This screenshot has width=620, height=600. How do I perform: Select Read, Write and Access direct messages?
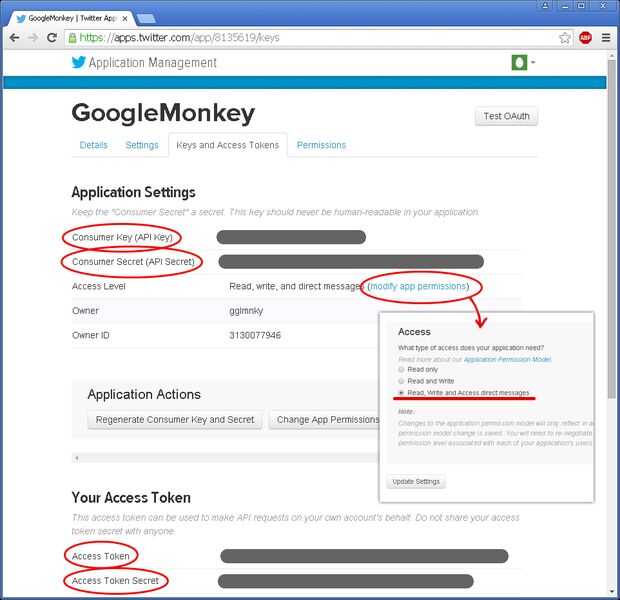click(401, 393)
